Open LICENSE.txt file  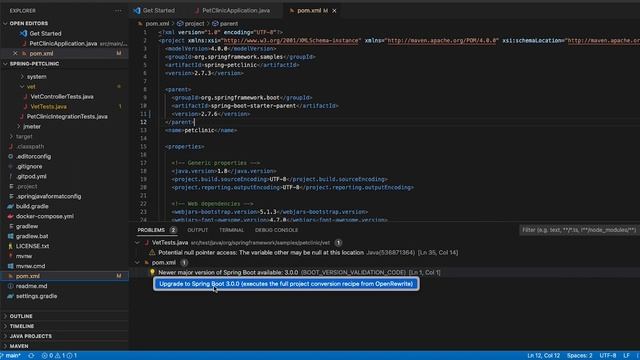pos(32,246)
